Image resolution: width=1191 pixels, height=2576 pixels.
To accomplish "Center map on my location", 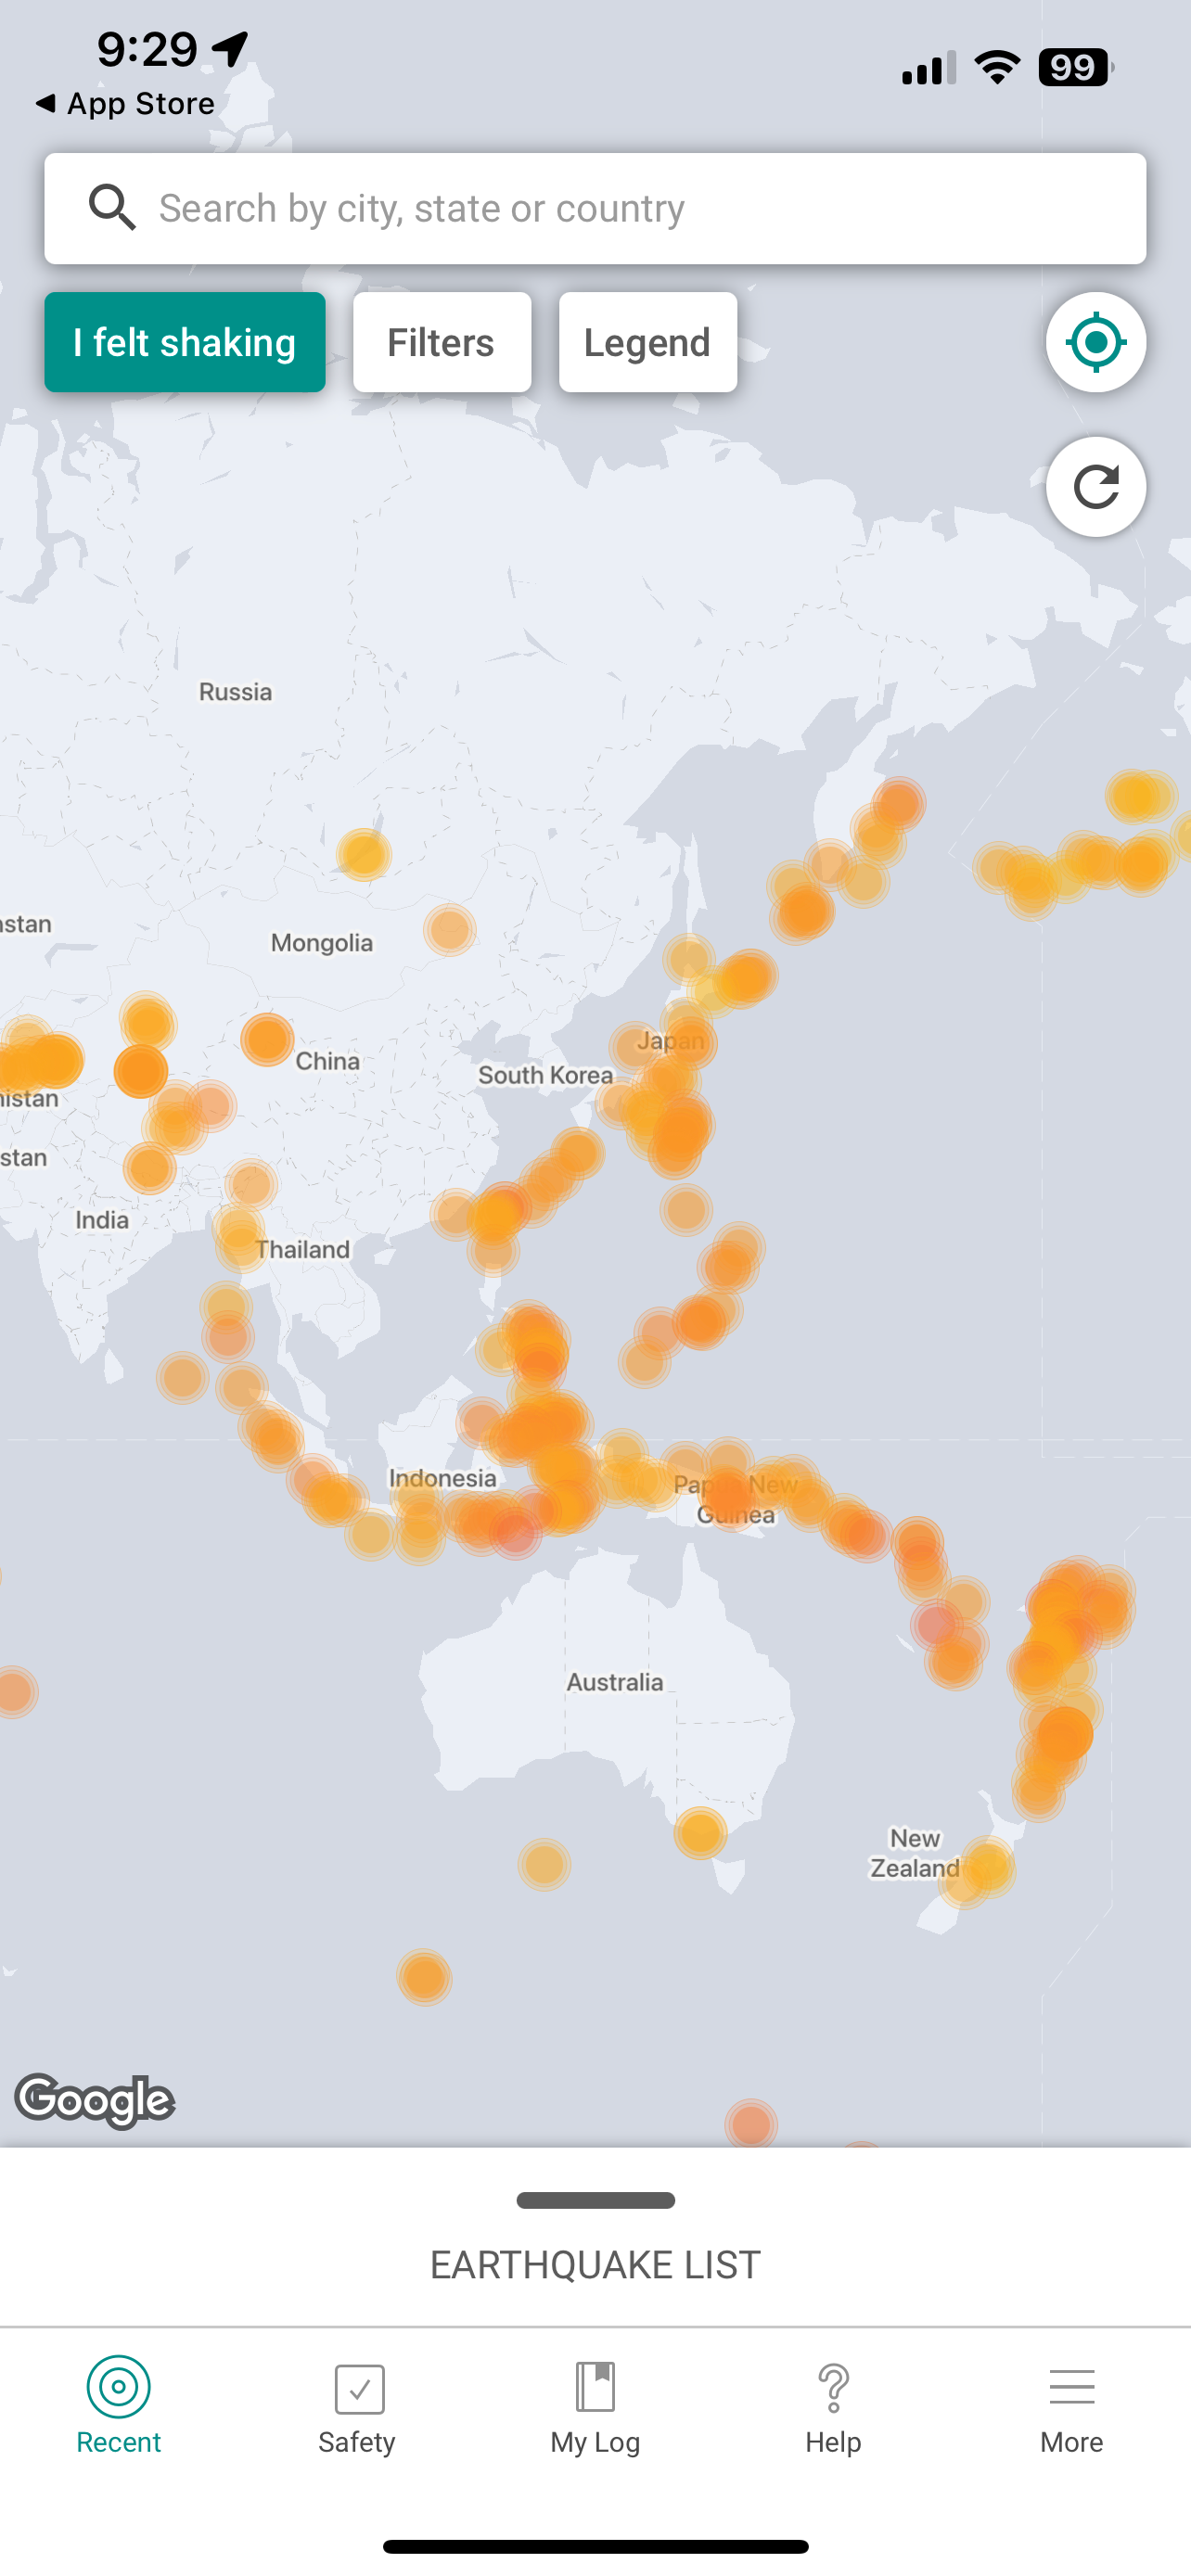I will click(1096, 342).
